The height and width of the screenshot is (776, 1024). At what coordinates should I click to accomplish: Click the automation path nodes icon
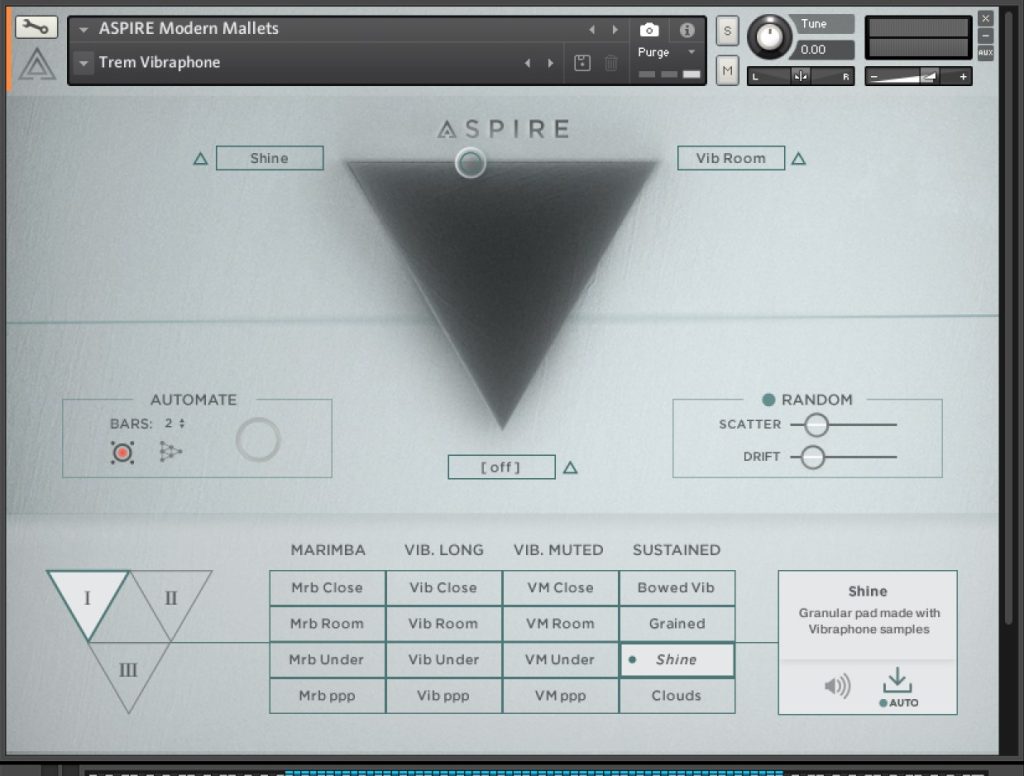(x=171, y=453)
